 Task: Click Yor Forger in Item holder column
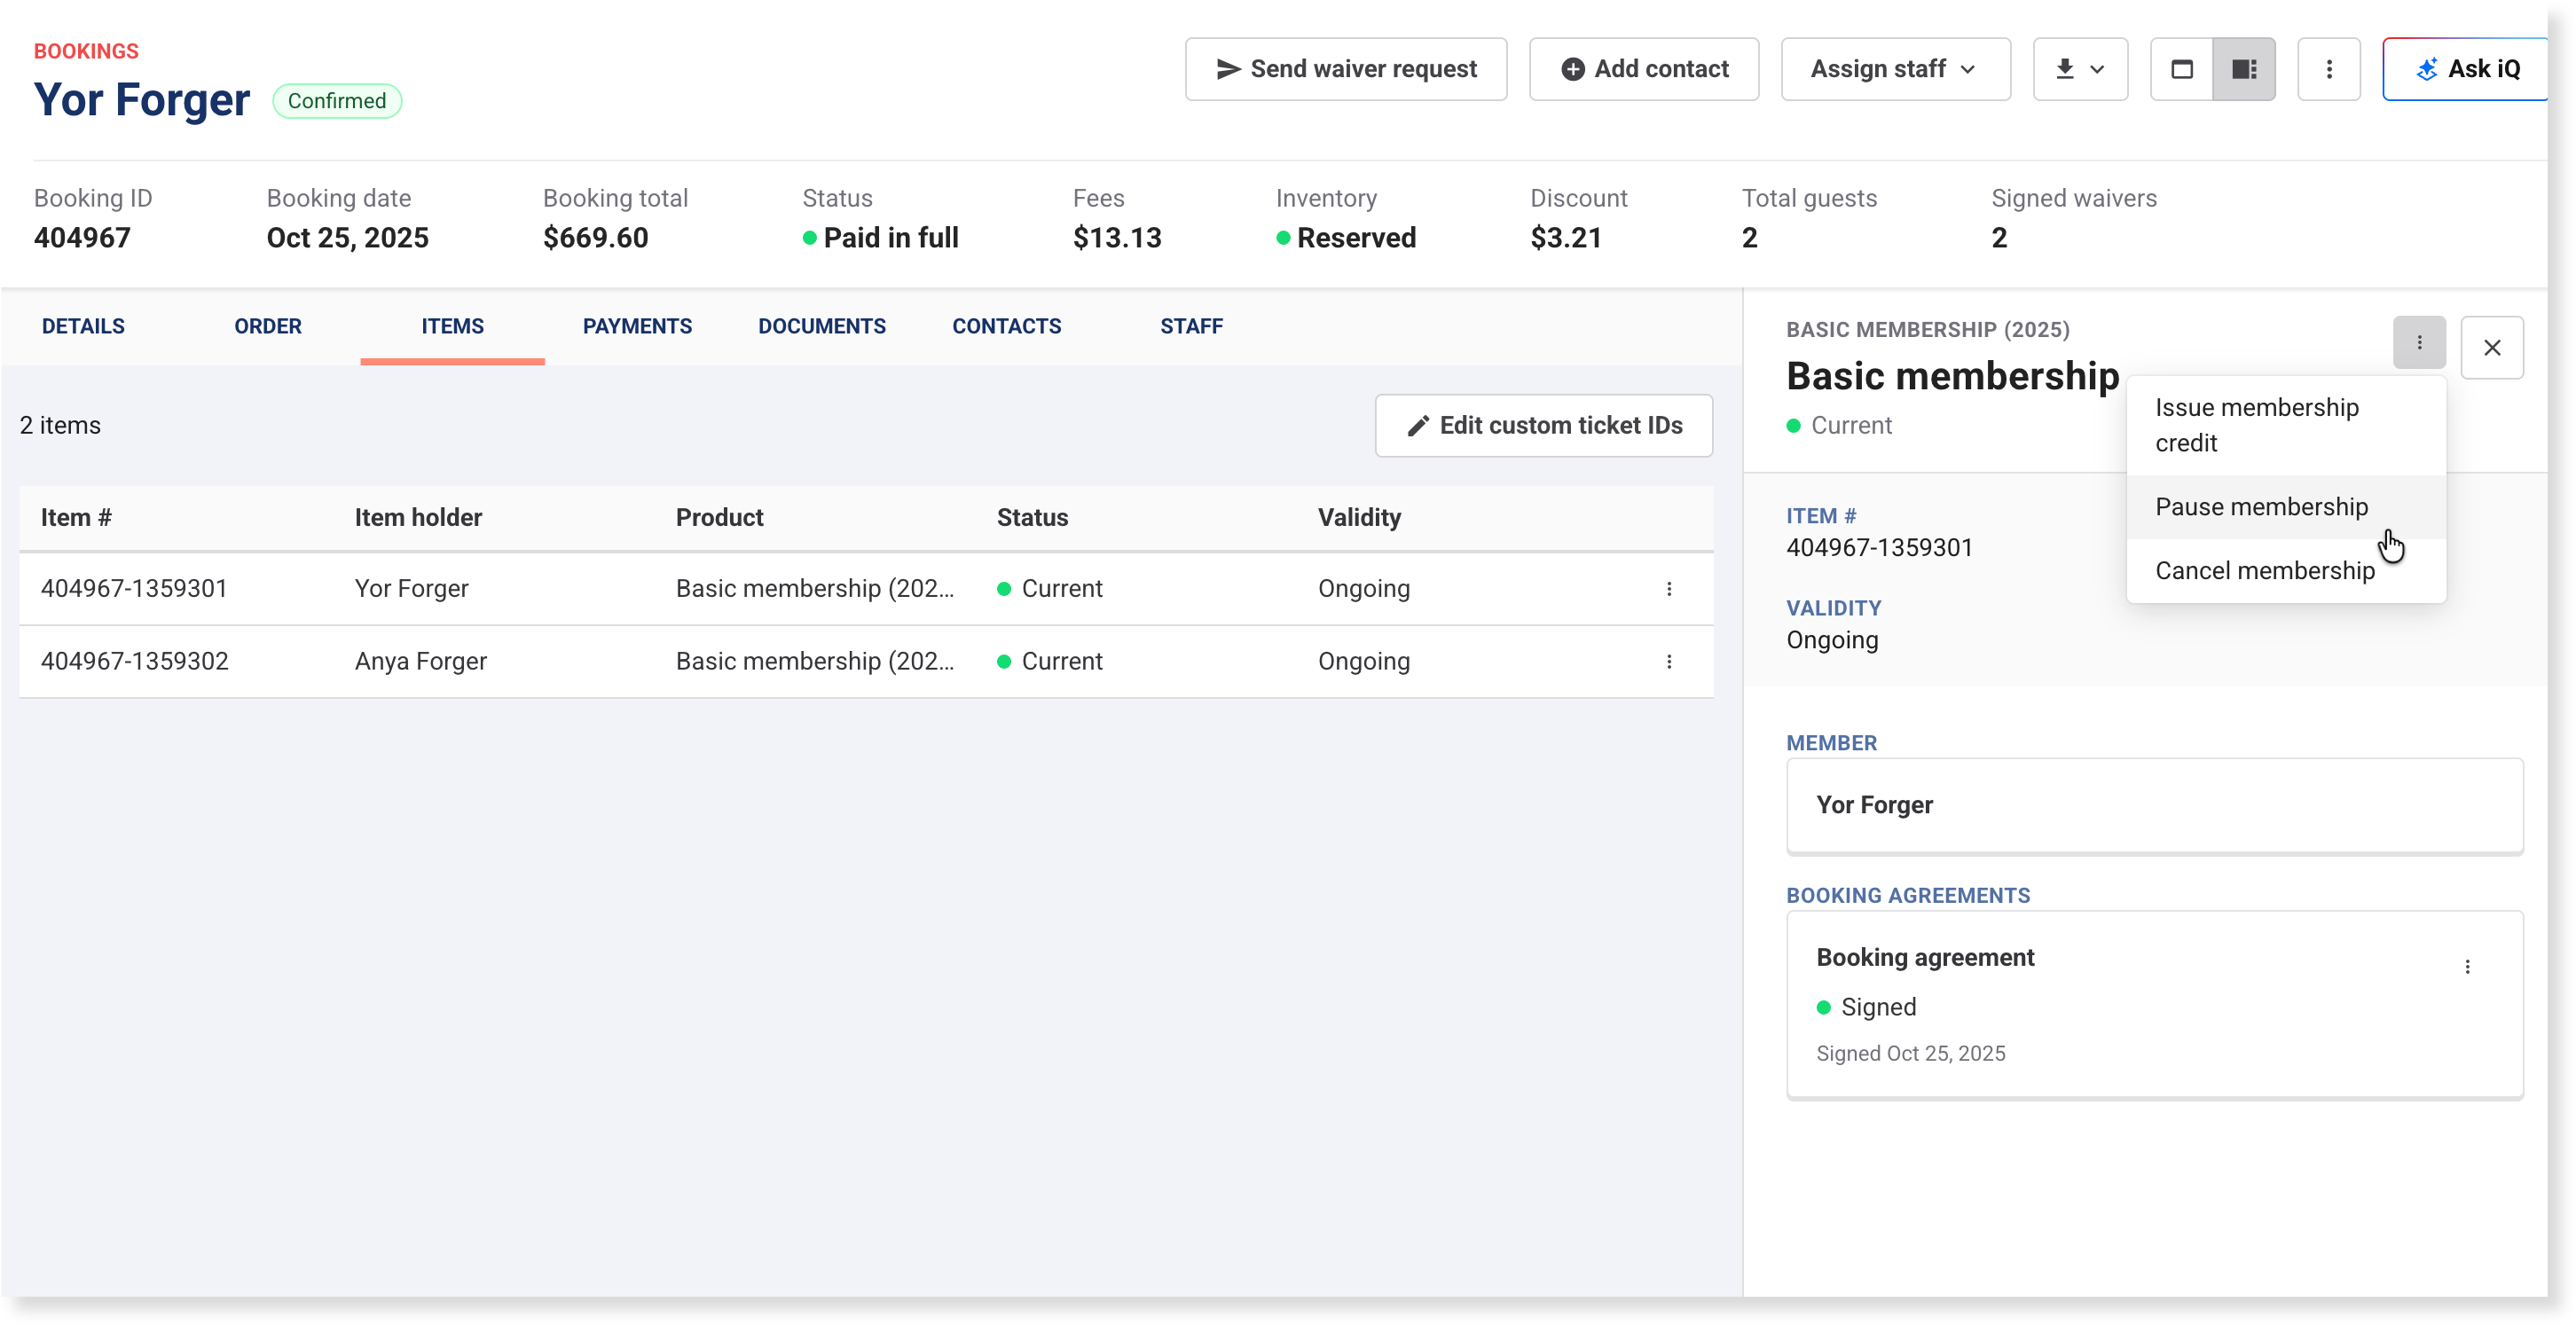click(x=412, y=589)
